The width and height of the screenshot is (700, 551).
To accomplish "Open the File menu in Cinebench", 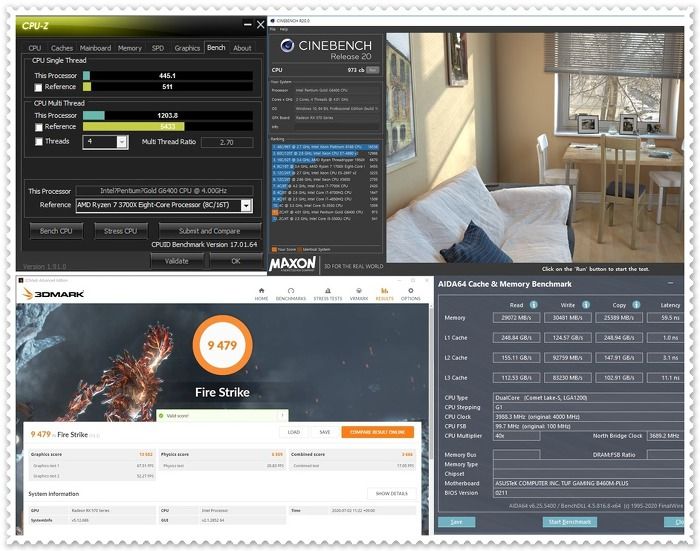I will pos(273,29).
